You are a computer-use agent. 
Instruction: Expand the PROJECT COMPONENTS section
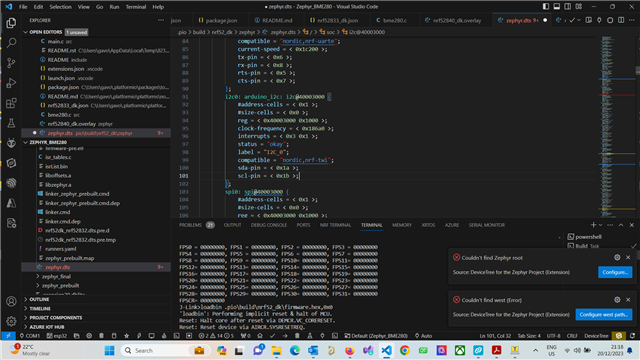click(x=56, y=318)
